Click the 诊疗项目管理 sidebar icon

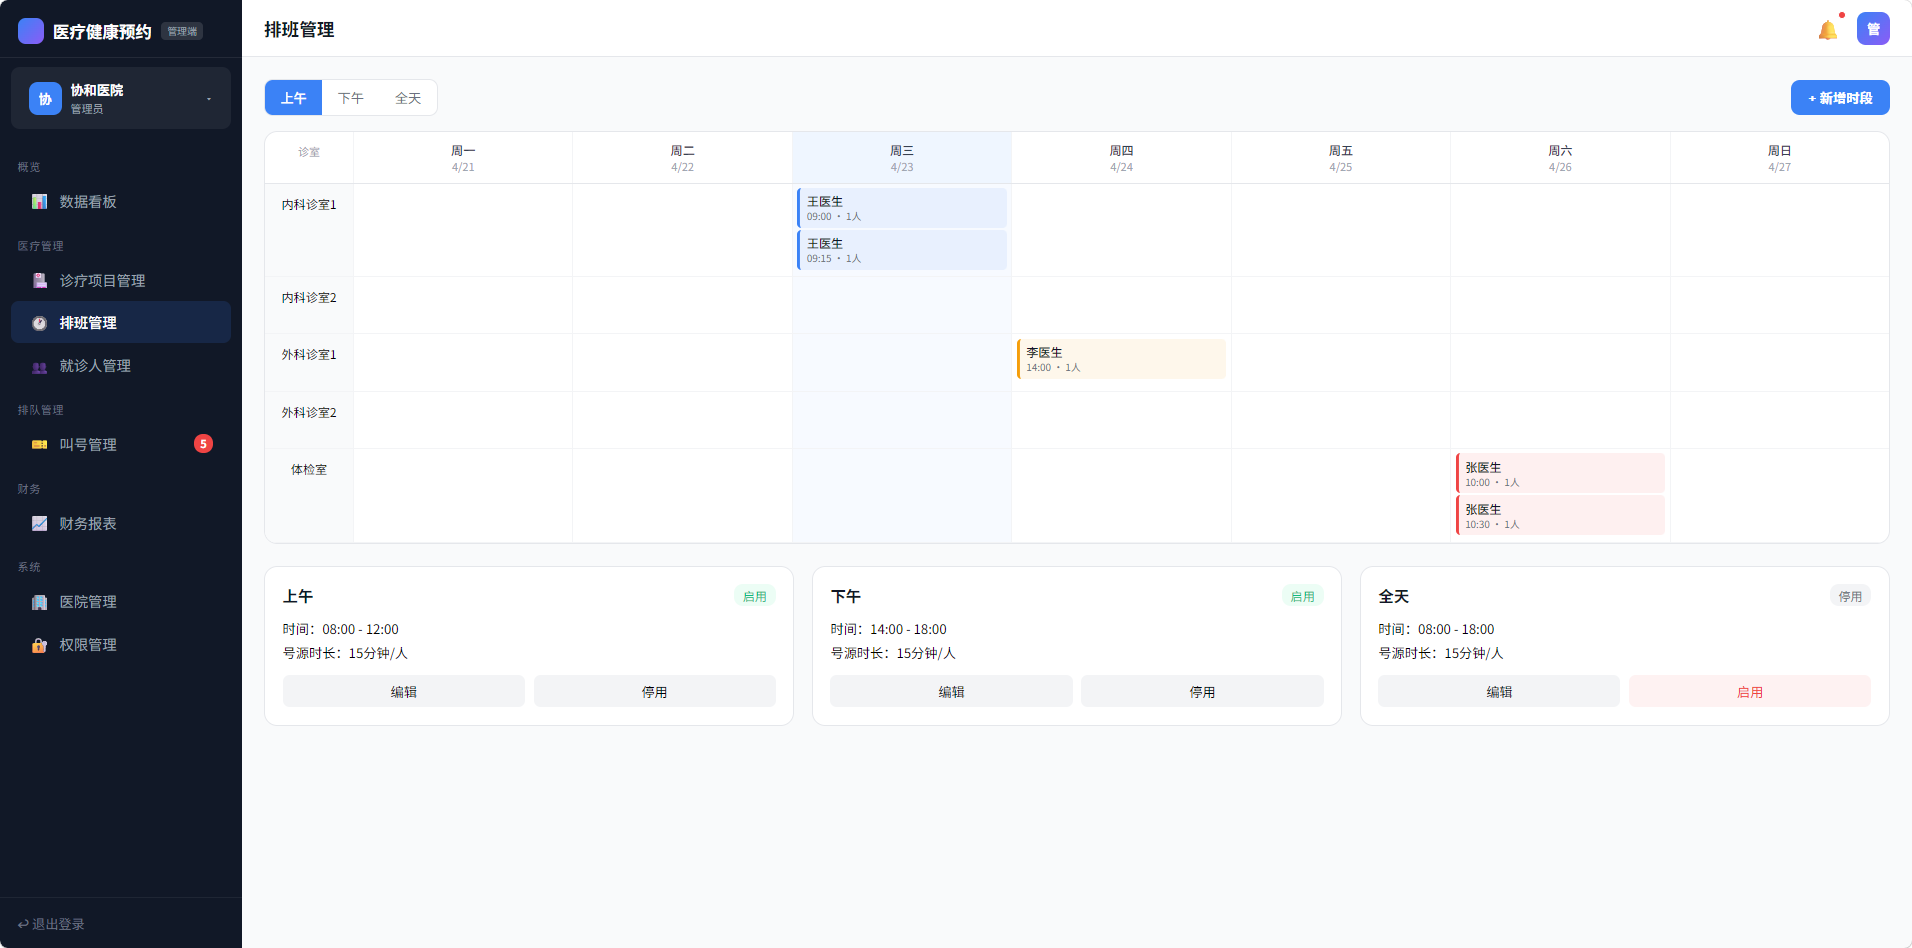(x=40, y=281)
